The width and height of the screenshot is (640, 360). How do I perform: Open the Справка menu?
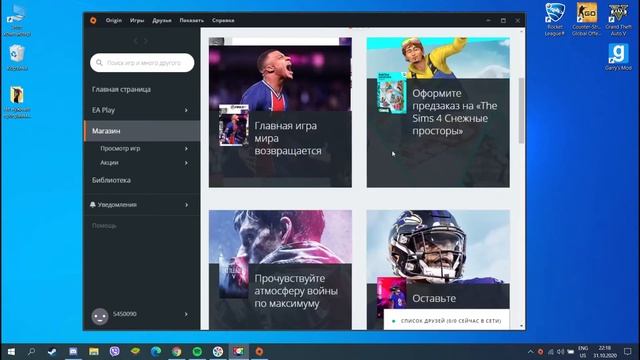tap(223, 20)
